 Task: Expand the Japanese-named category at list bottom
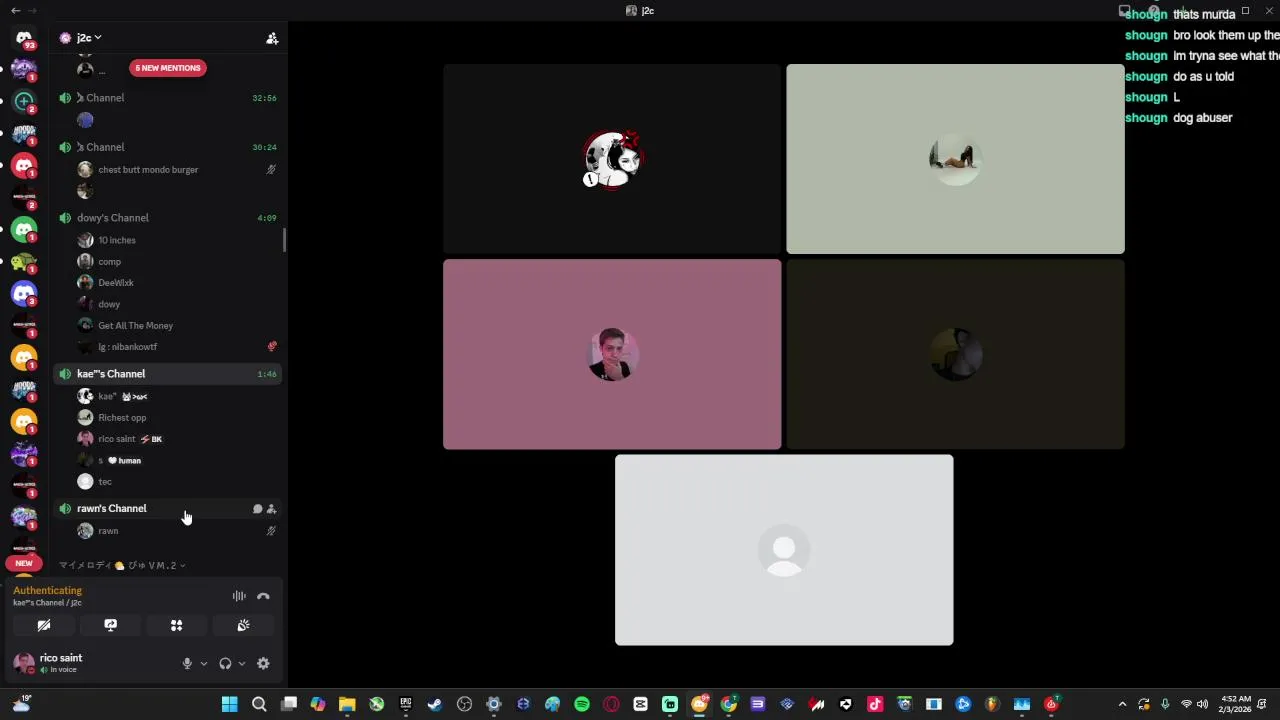120,566
